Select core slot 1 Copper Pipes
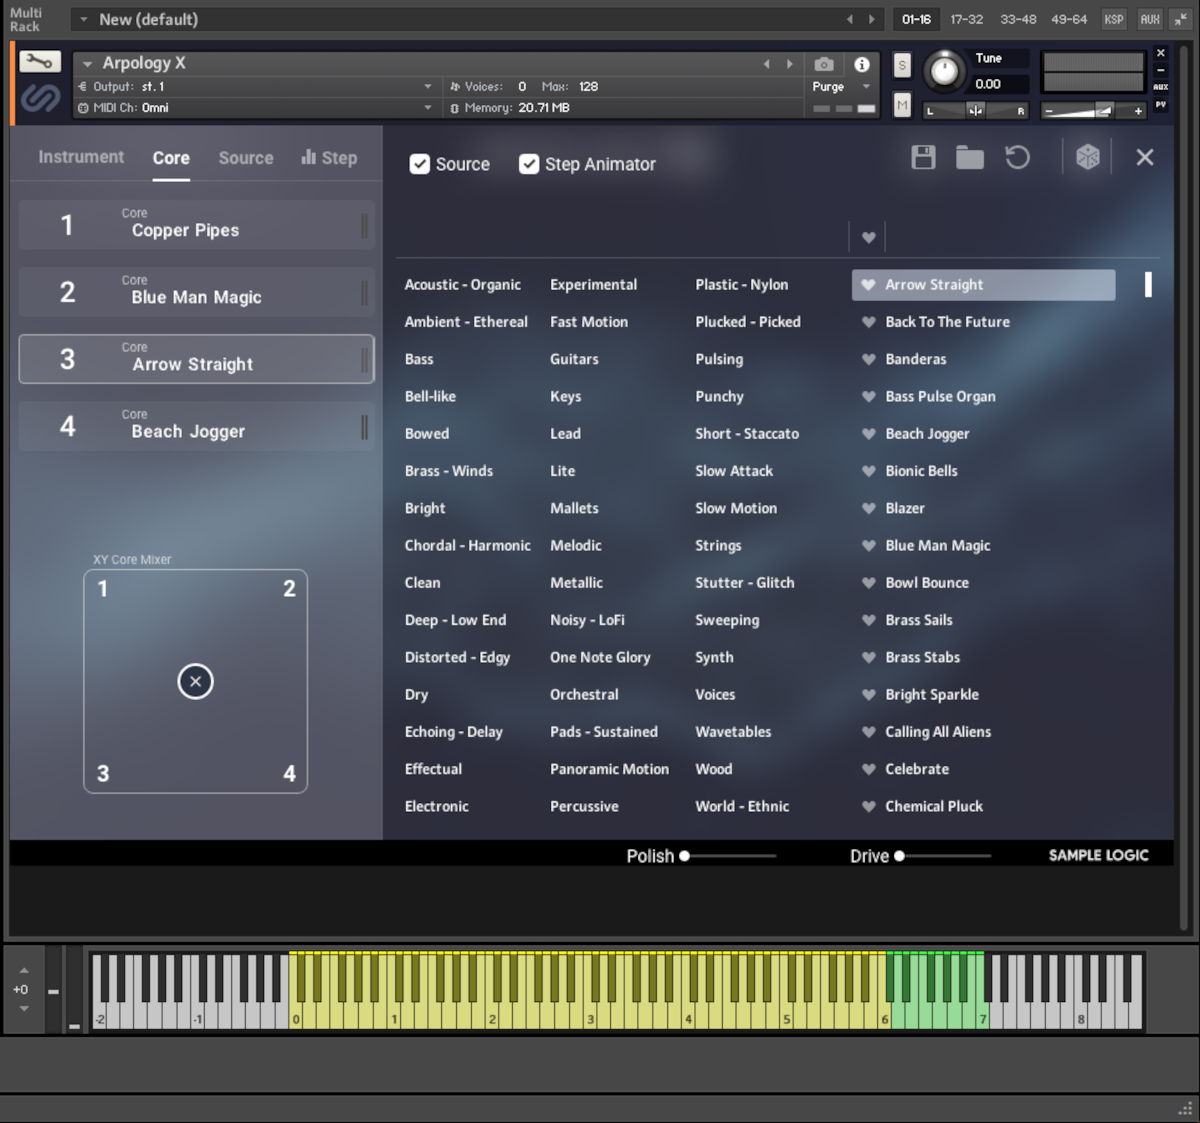This screenshot has width=1200, height=1123. point(196,225)
